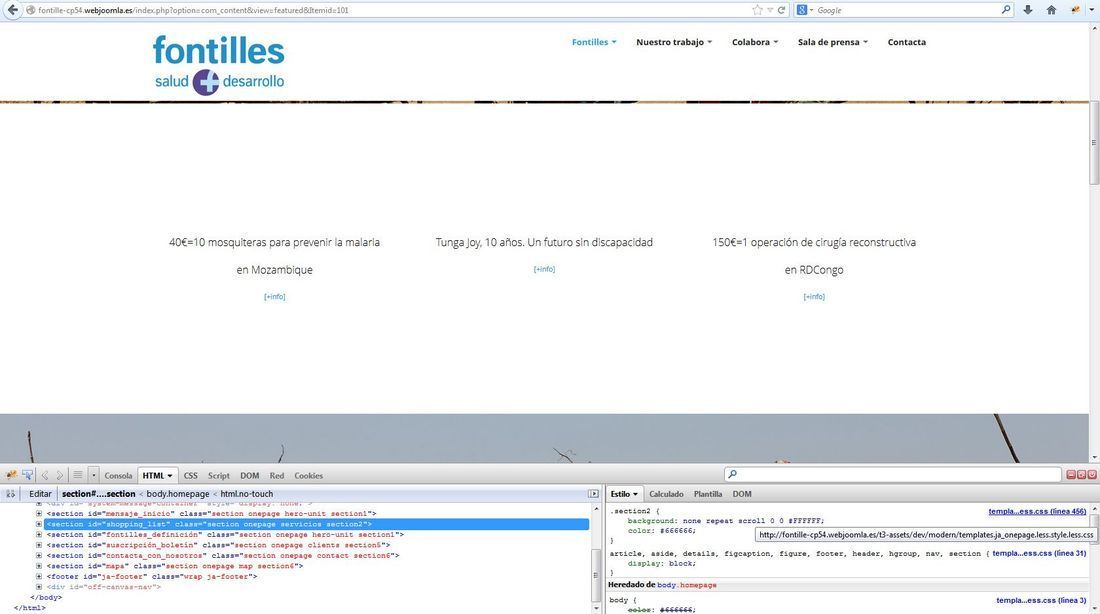Open +info link under Tunga Joy
1100x614 pixels.
(x=544, y=269)
